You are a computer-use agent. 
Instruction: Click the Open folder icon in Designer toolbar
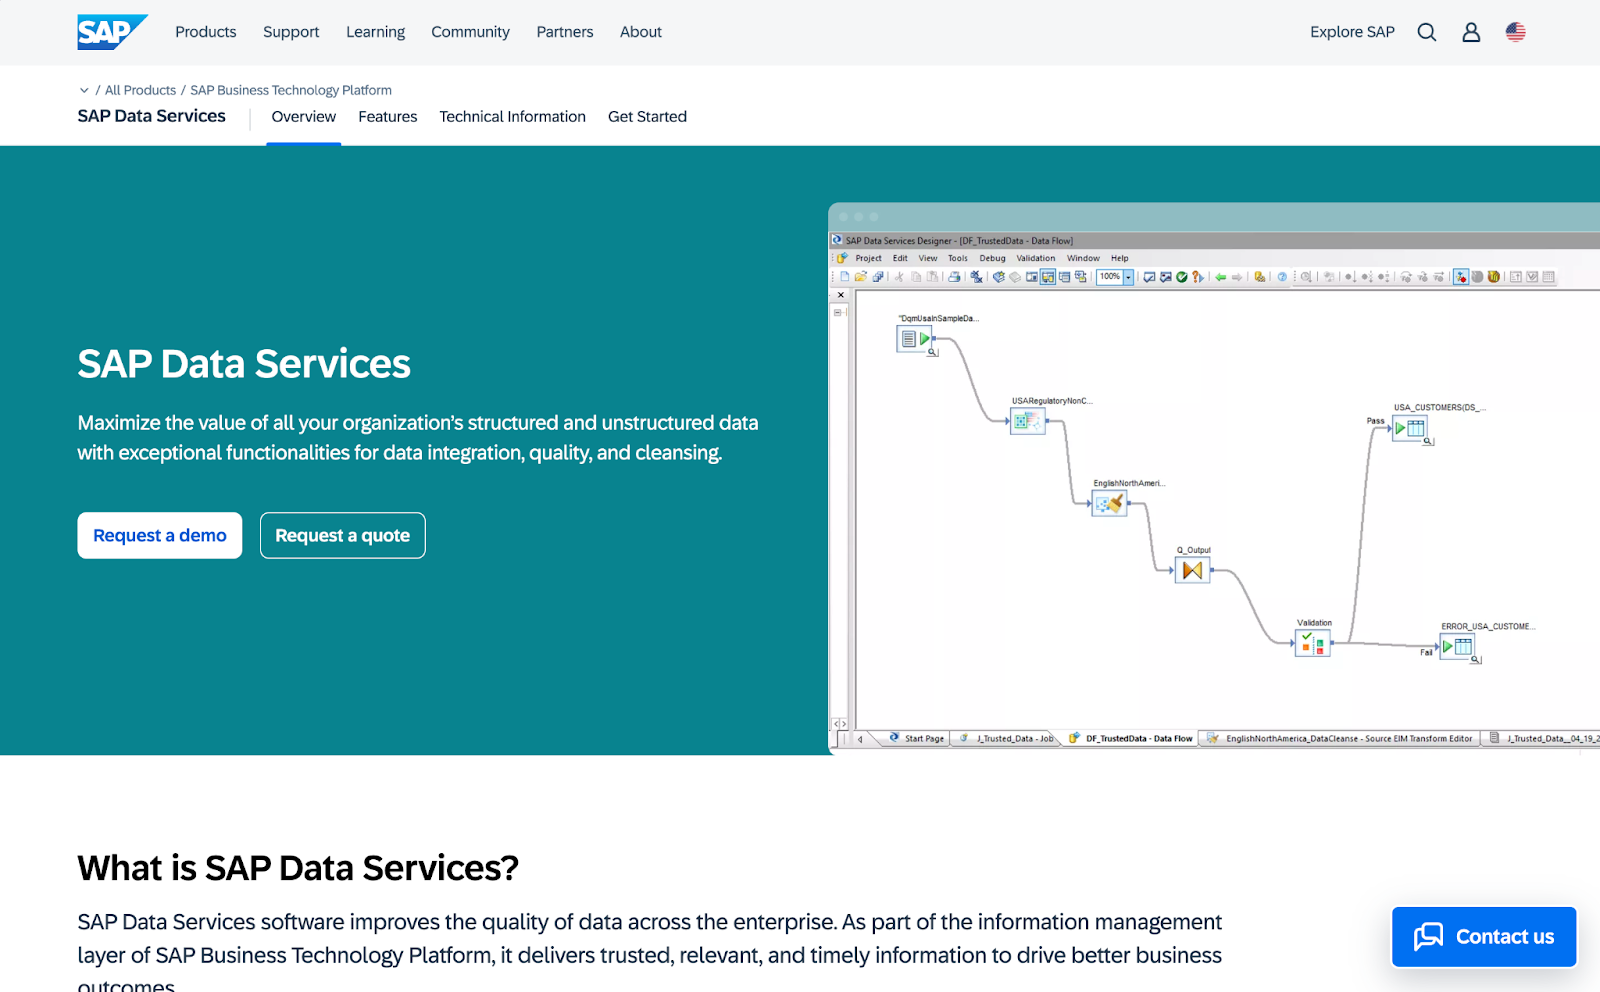(860, 277)
